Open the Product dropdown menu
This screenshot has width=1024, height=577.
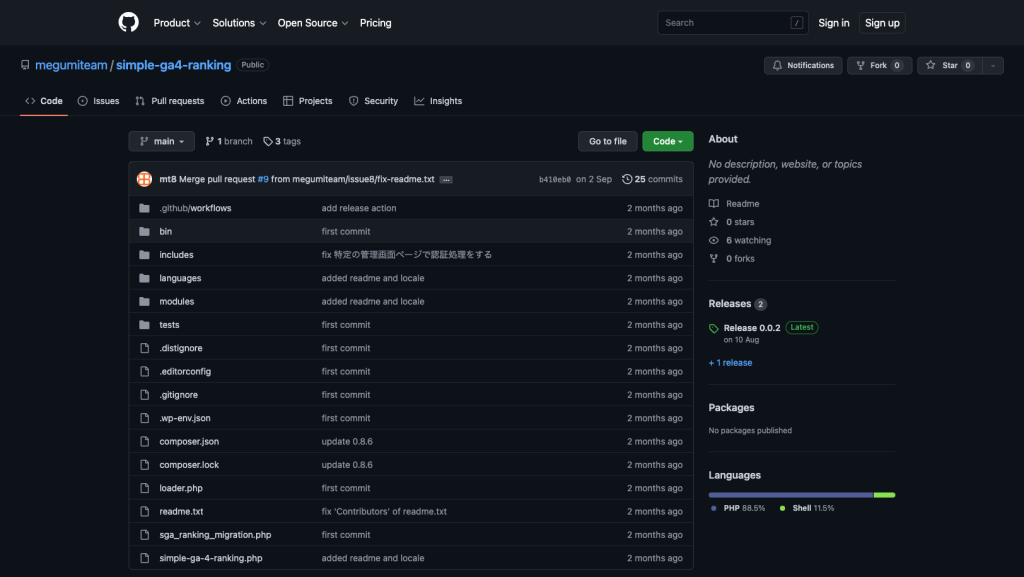point(177,23)
